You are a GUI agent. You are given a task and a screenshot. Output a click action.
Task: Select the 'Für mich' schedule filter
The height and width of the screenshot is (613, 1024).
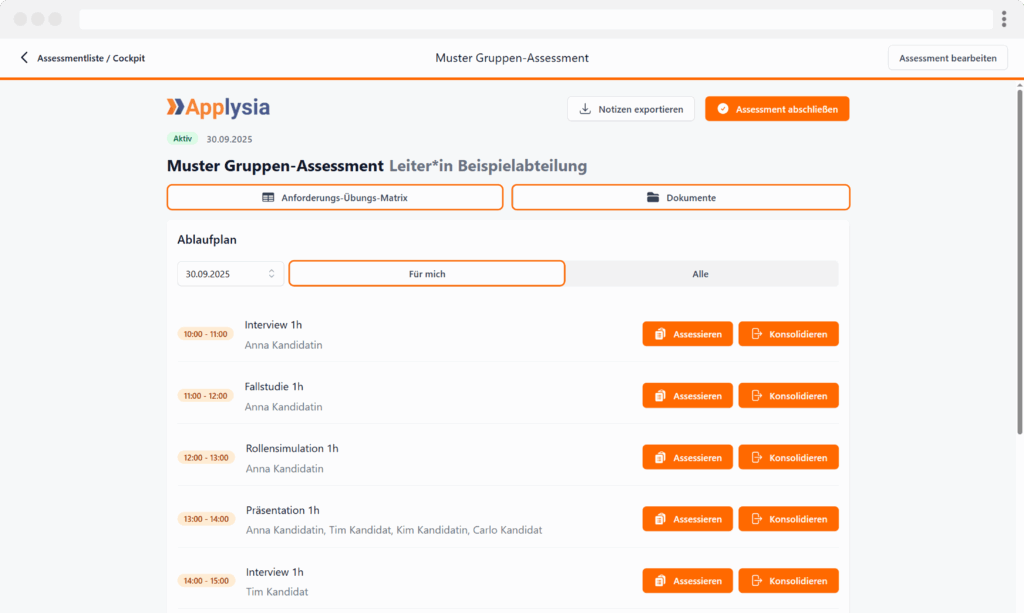point(427,274)
